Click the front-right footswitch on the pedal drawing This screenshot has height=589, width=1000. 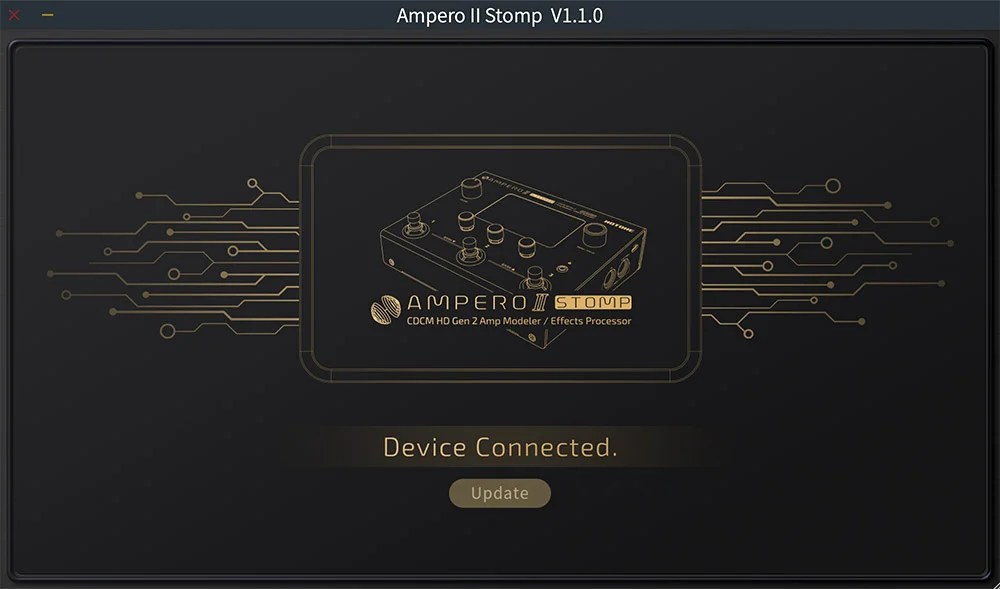(x=536, y=277)
